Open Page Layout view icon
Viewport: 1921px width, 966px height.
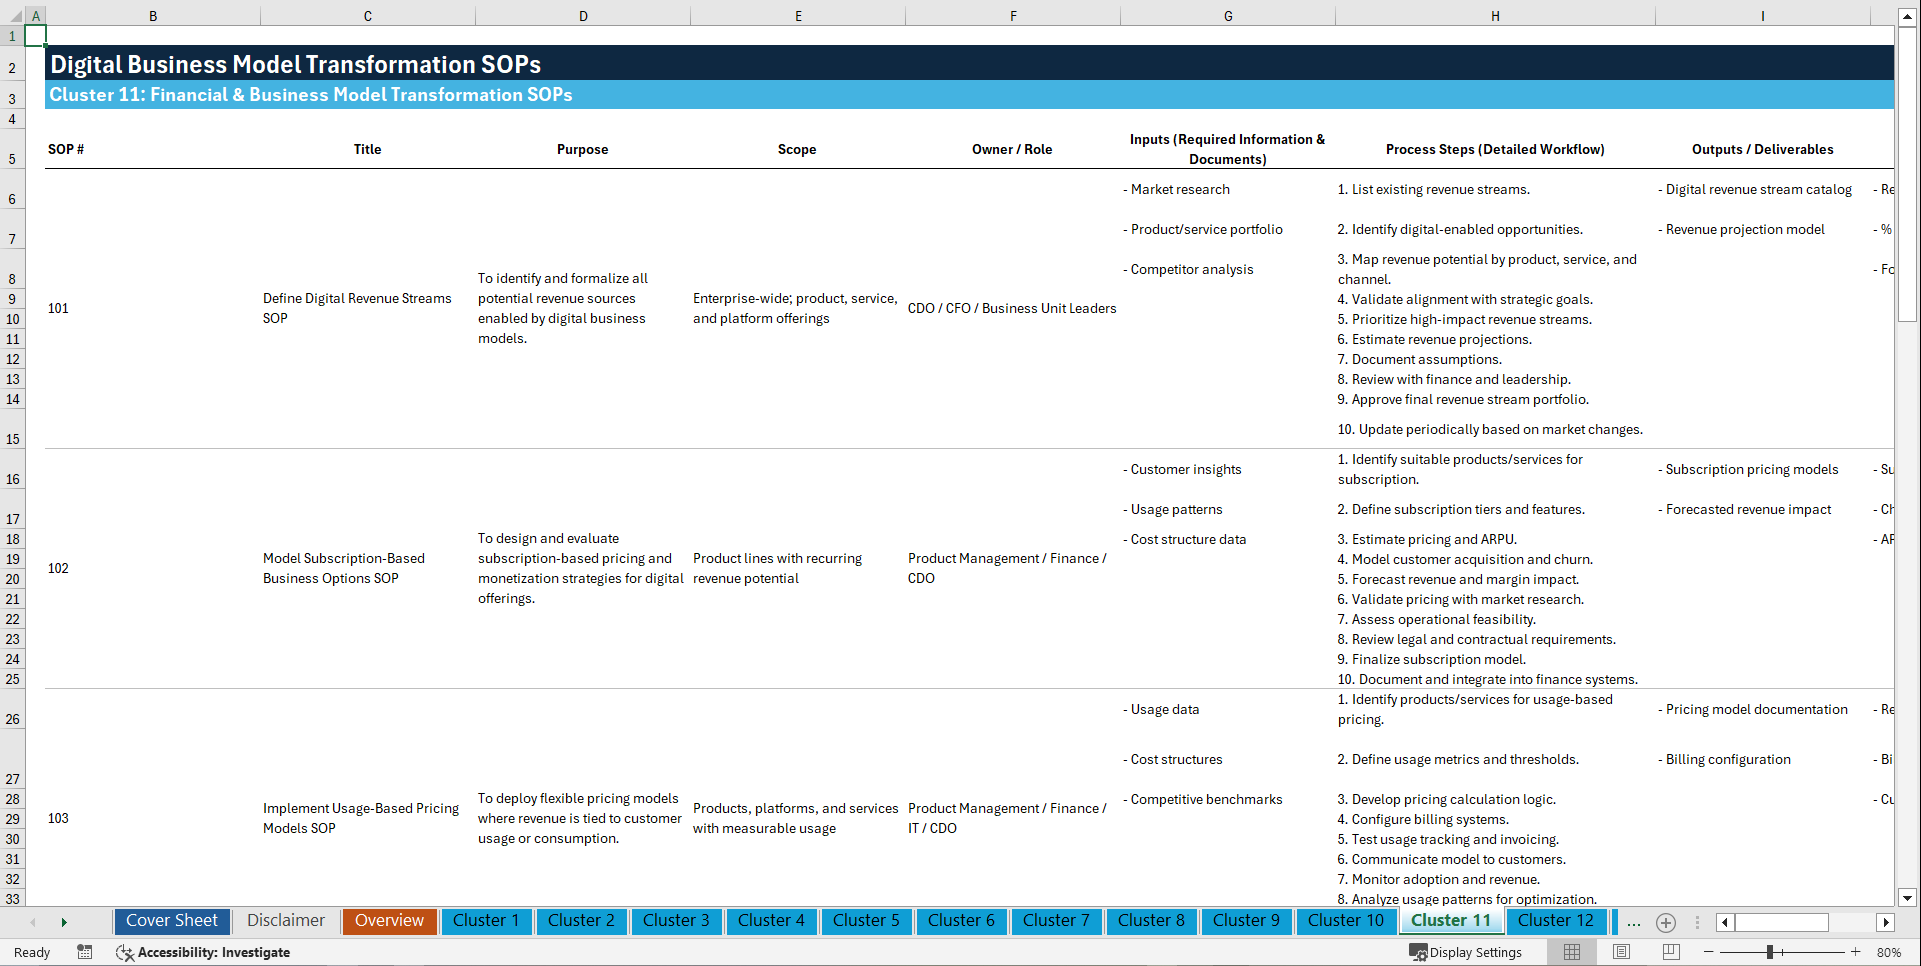click(1620, 951)
